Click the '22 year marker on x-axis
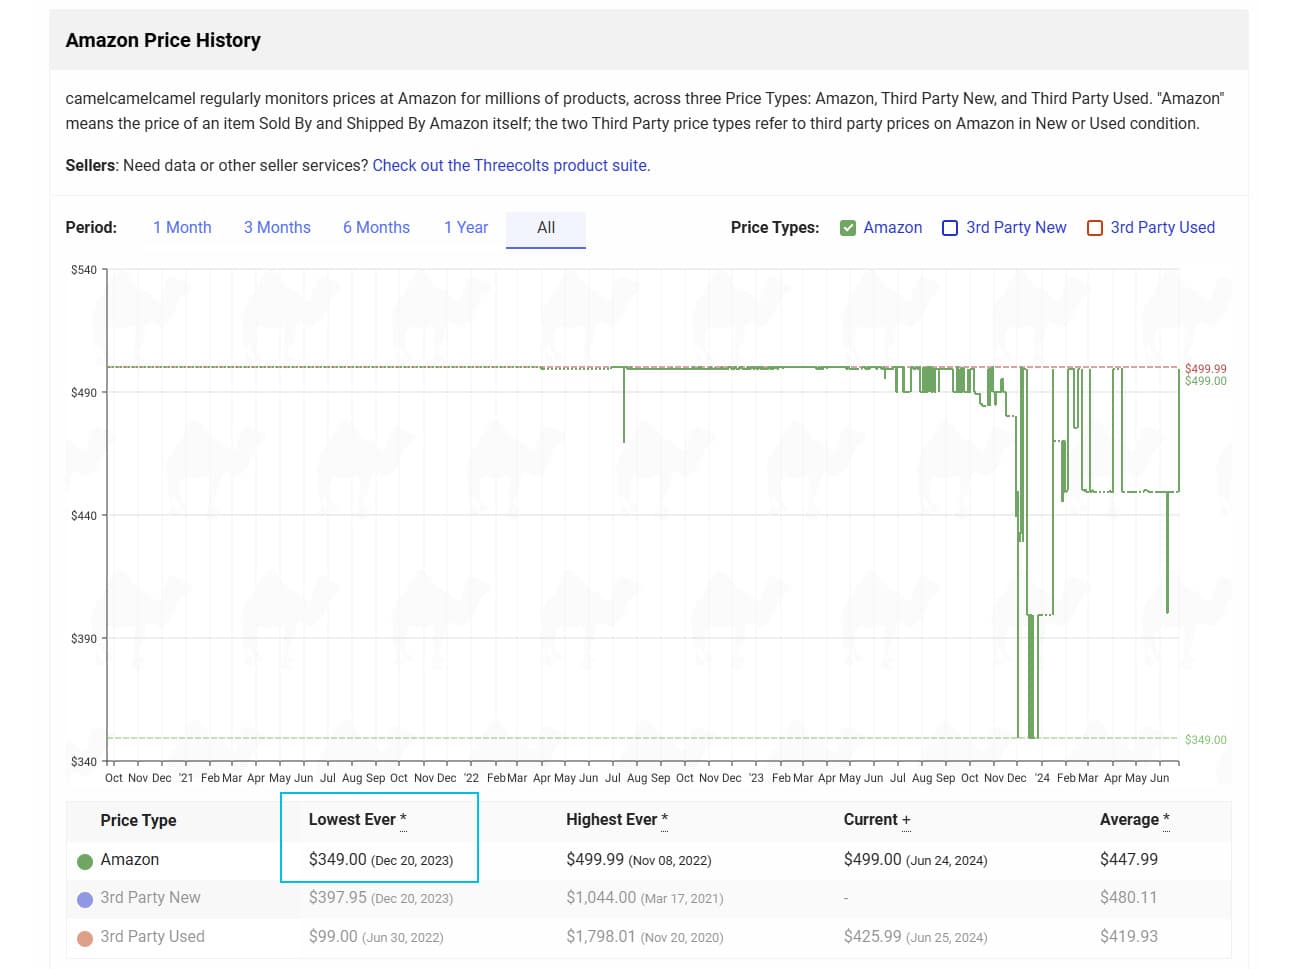 (471, 778)
